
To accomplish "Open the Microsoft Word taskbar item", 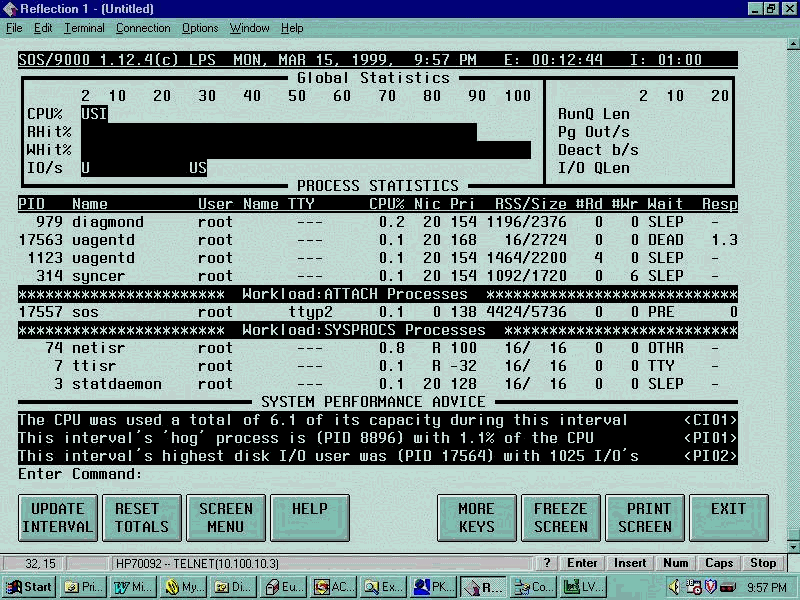I will point(134,587).
